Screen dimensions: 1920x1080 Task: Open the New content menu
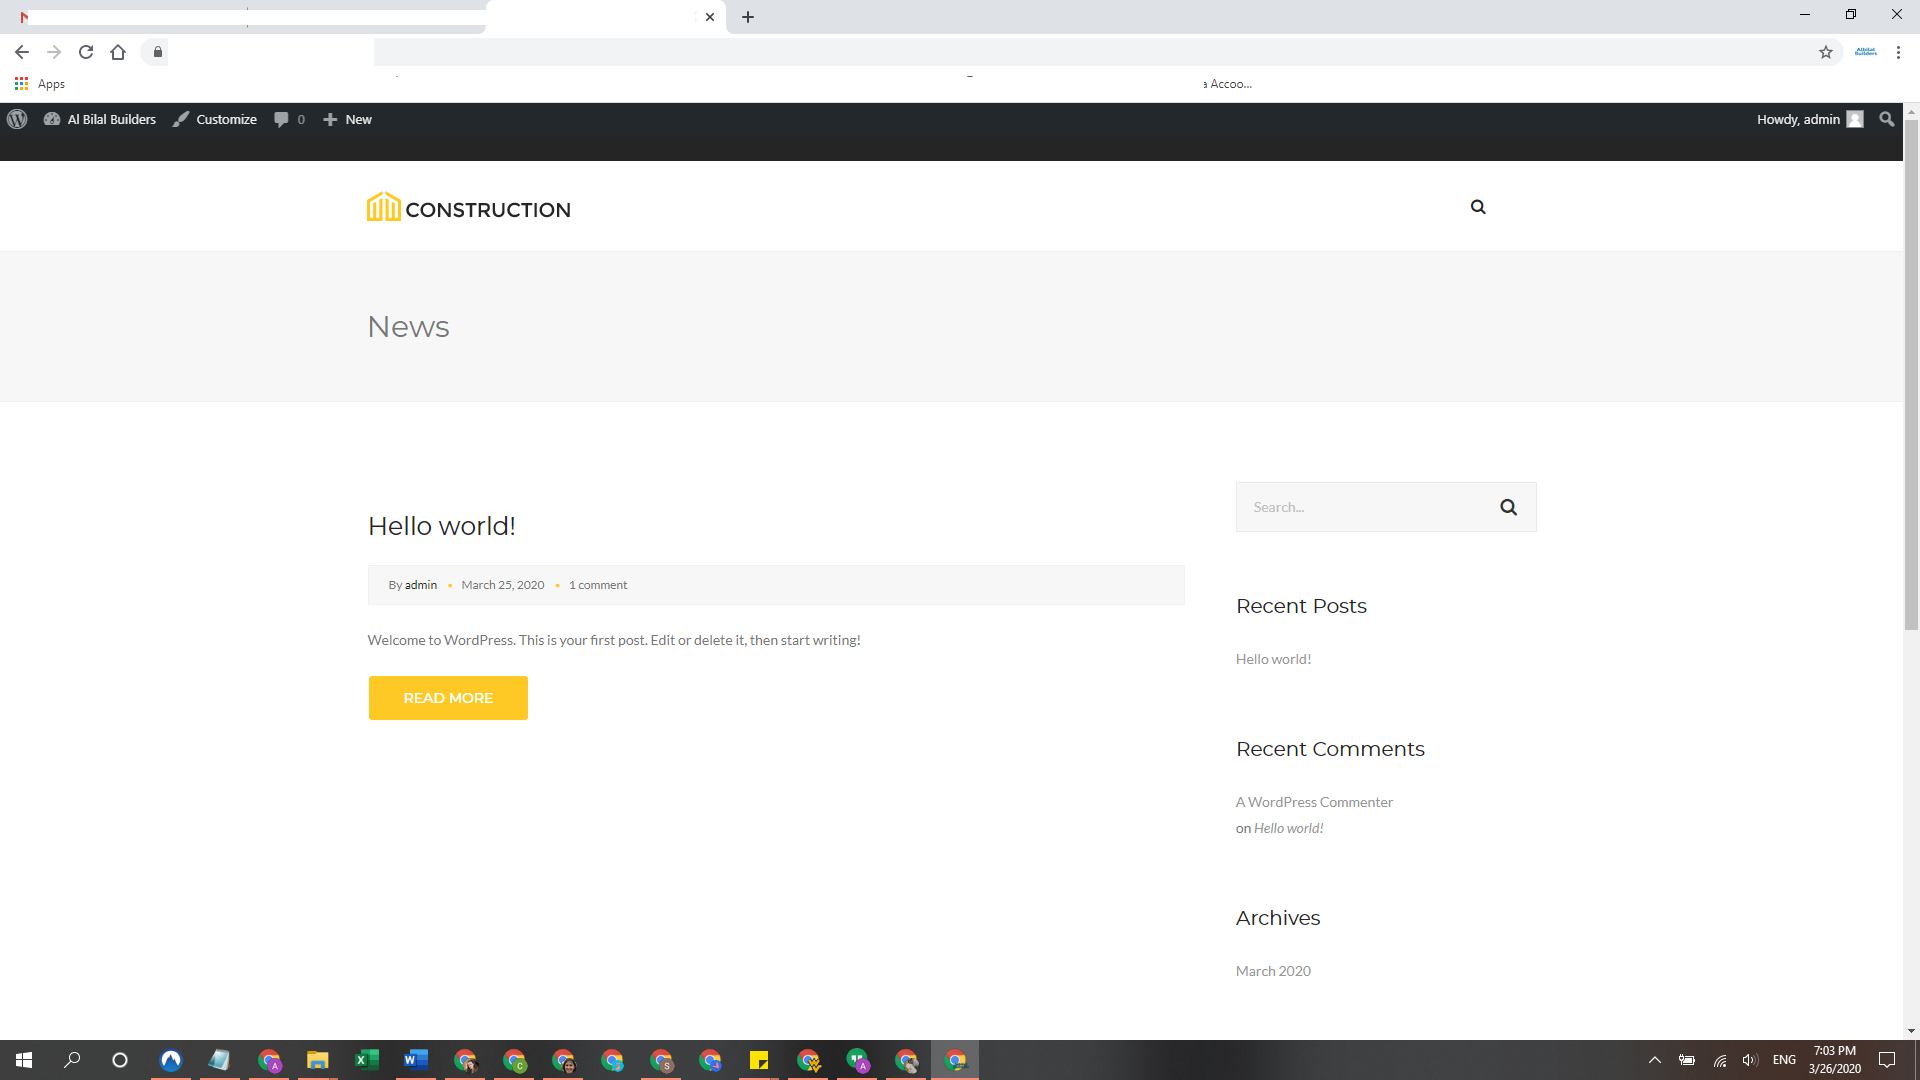click(x=347, y=119)
